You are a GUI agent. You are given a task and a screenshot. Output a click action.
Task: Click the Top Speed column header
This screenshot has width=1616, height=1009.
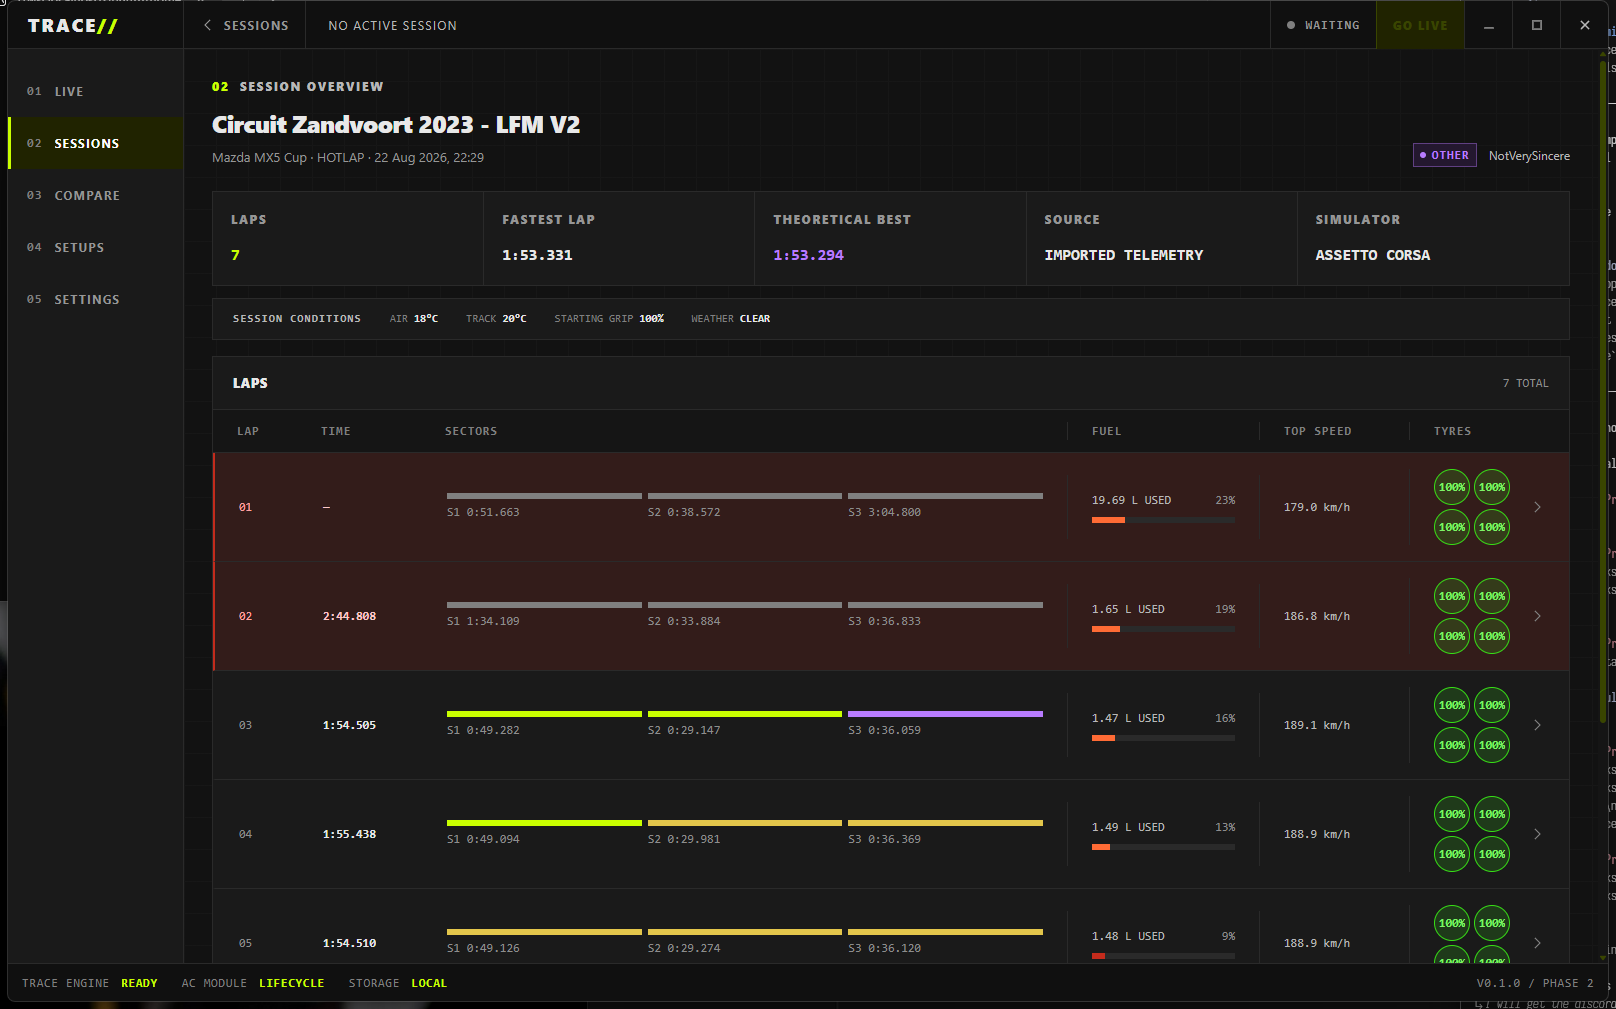click(1317, 431)
